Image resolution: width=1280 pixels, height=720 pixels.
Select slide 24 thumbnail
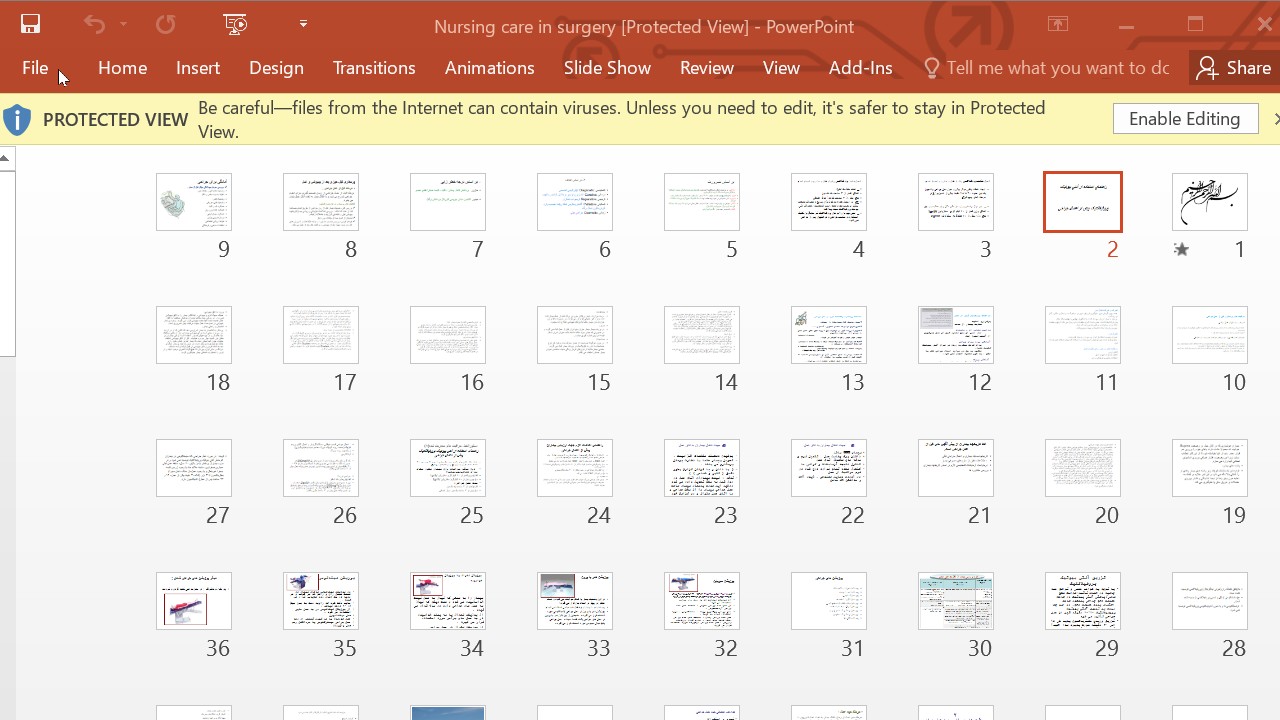click(575, 468)
